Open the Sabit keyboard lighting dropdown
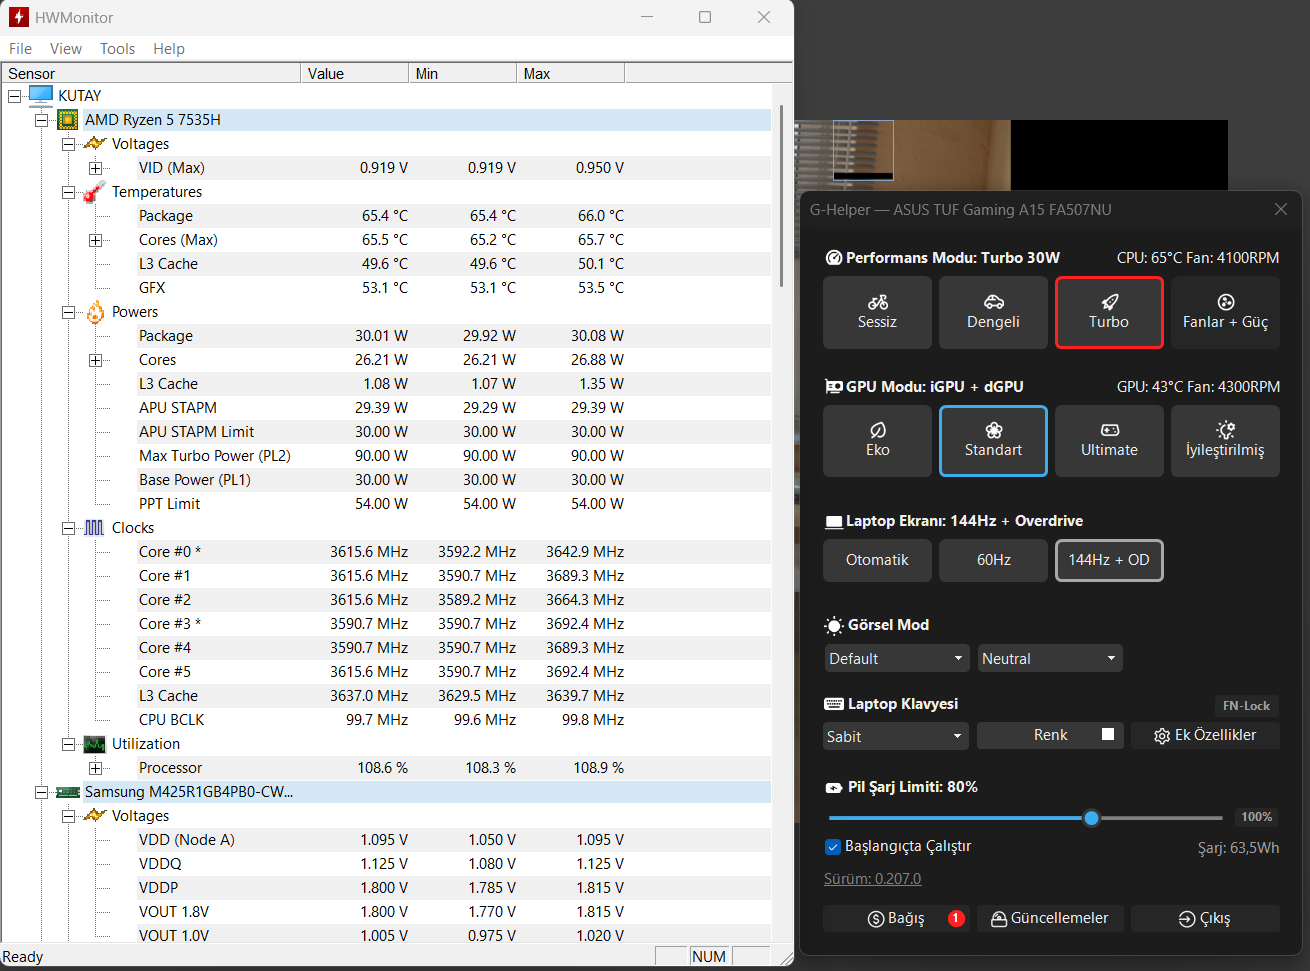 [x=896, y=736]
